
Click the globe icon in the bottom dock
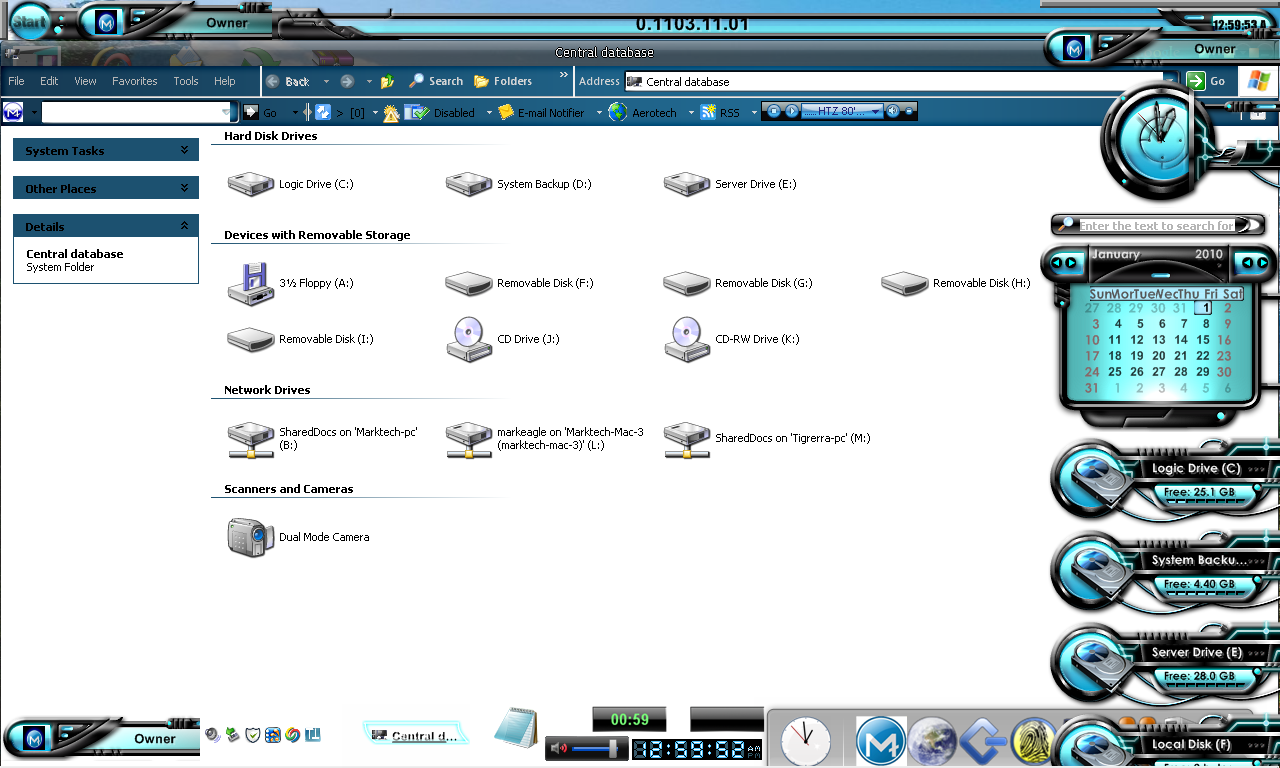coord(933,742)
